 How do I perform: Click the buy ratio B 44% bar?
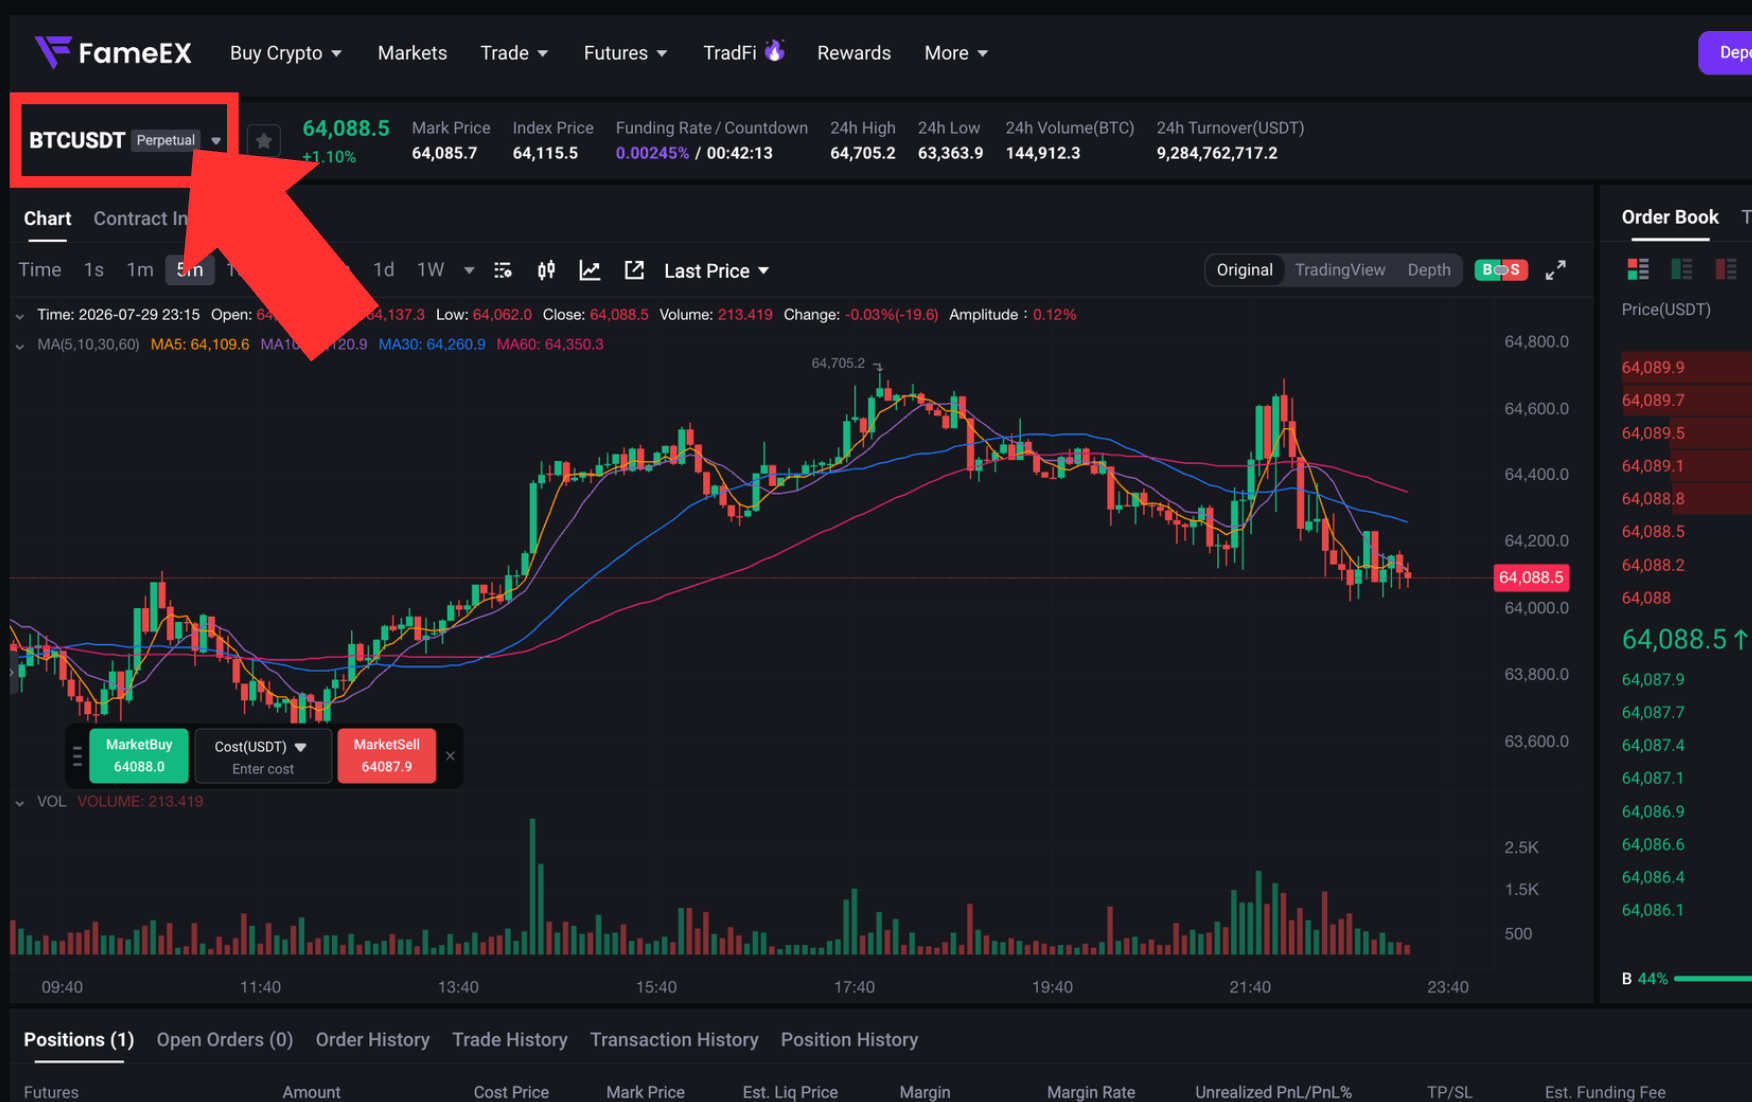click(1686, 979)
